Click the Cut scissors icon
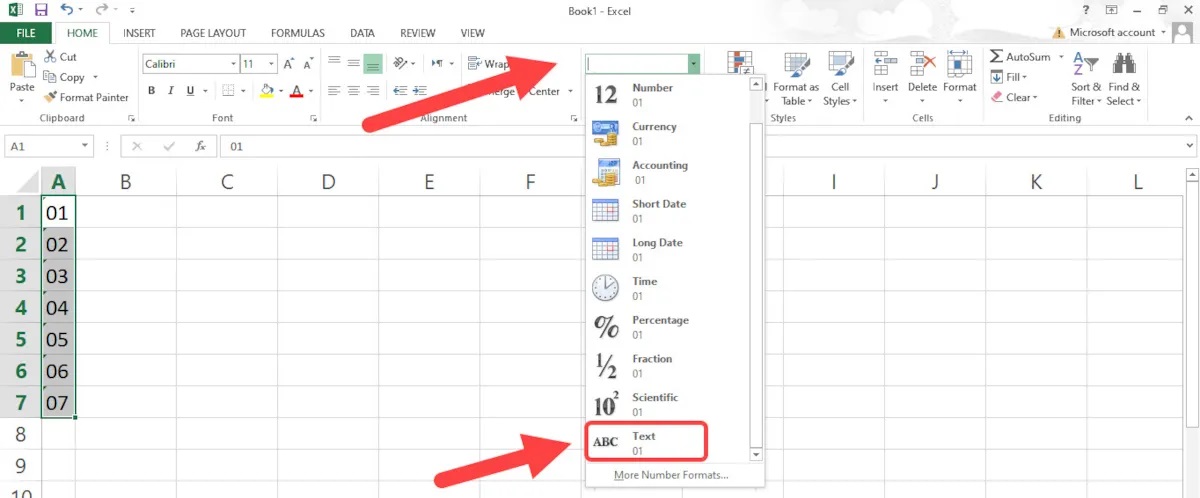 (50, 57)
